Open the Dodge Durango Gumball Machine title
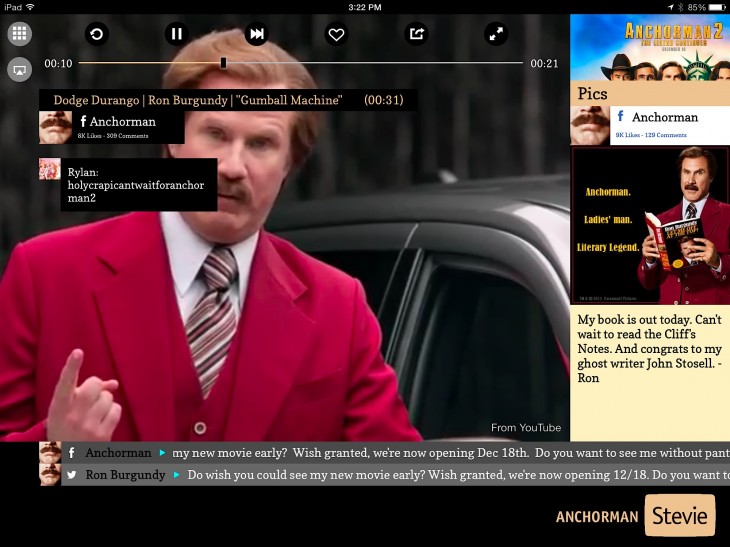730x547 pixels. pos(228,100)
